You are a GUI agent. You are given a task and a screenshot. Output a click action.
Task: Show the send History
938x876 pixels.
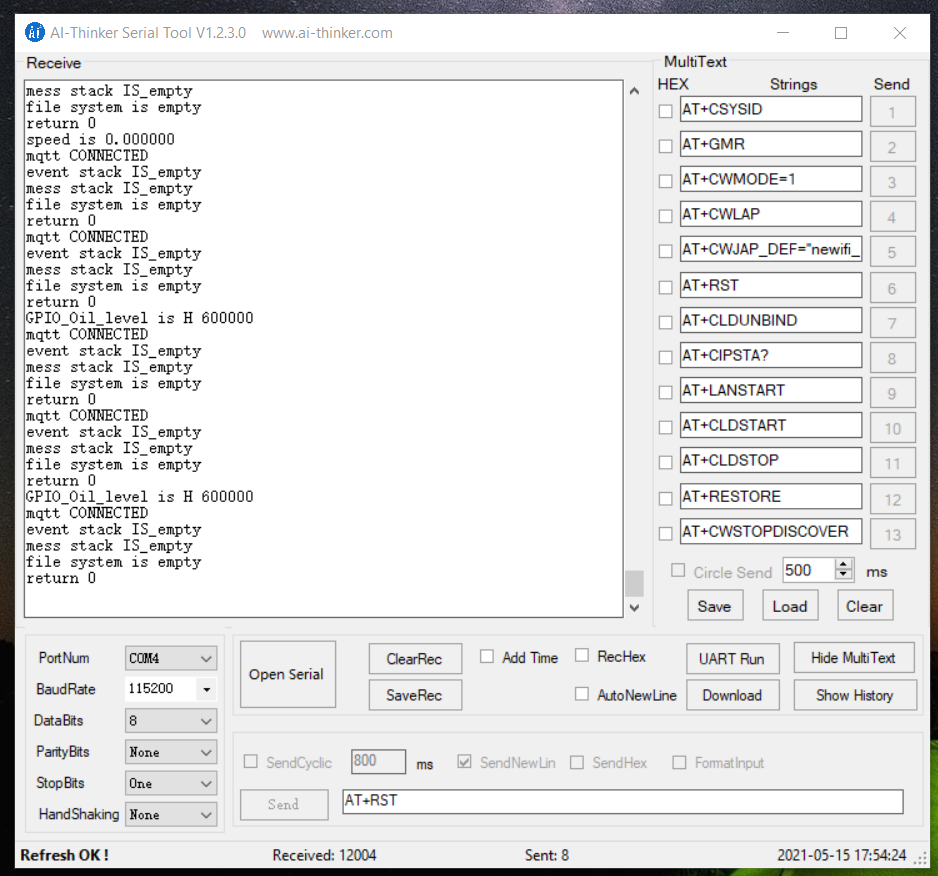854,694
